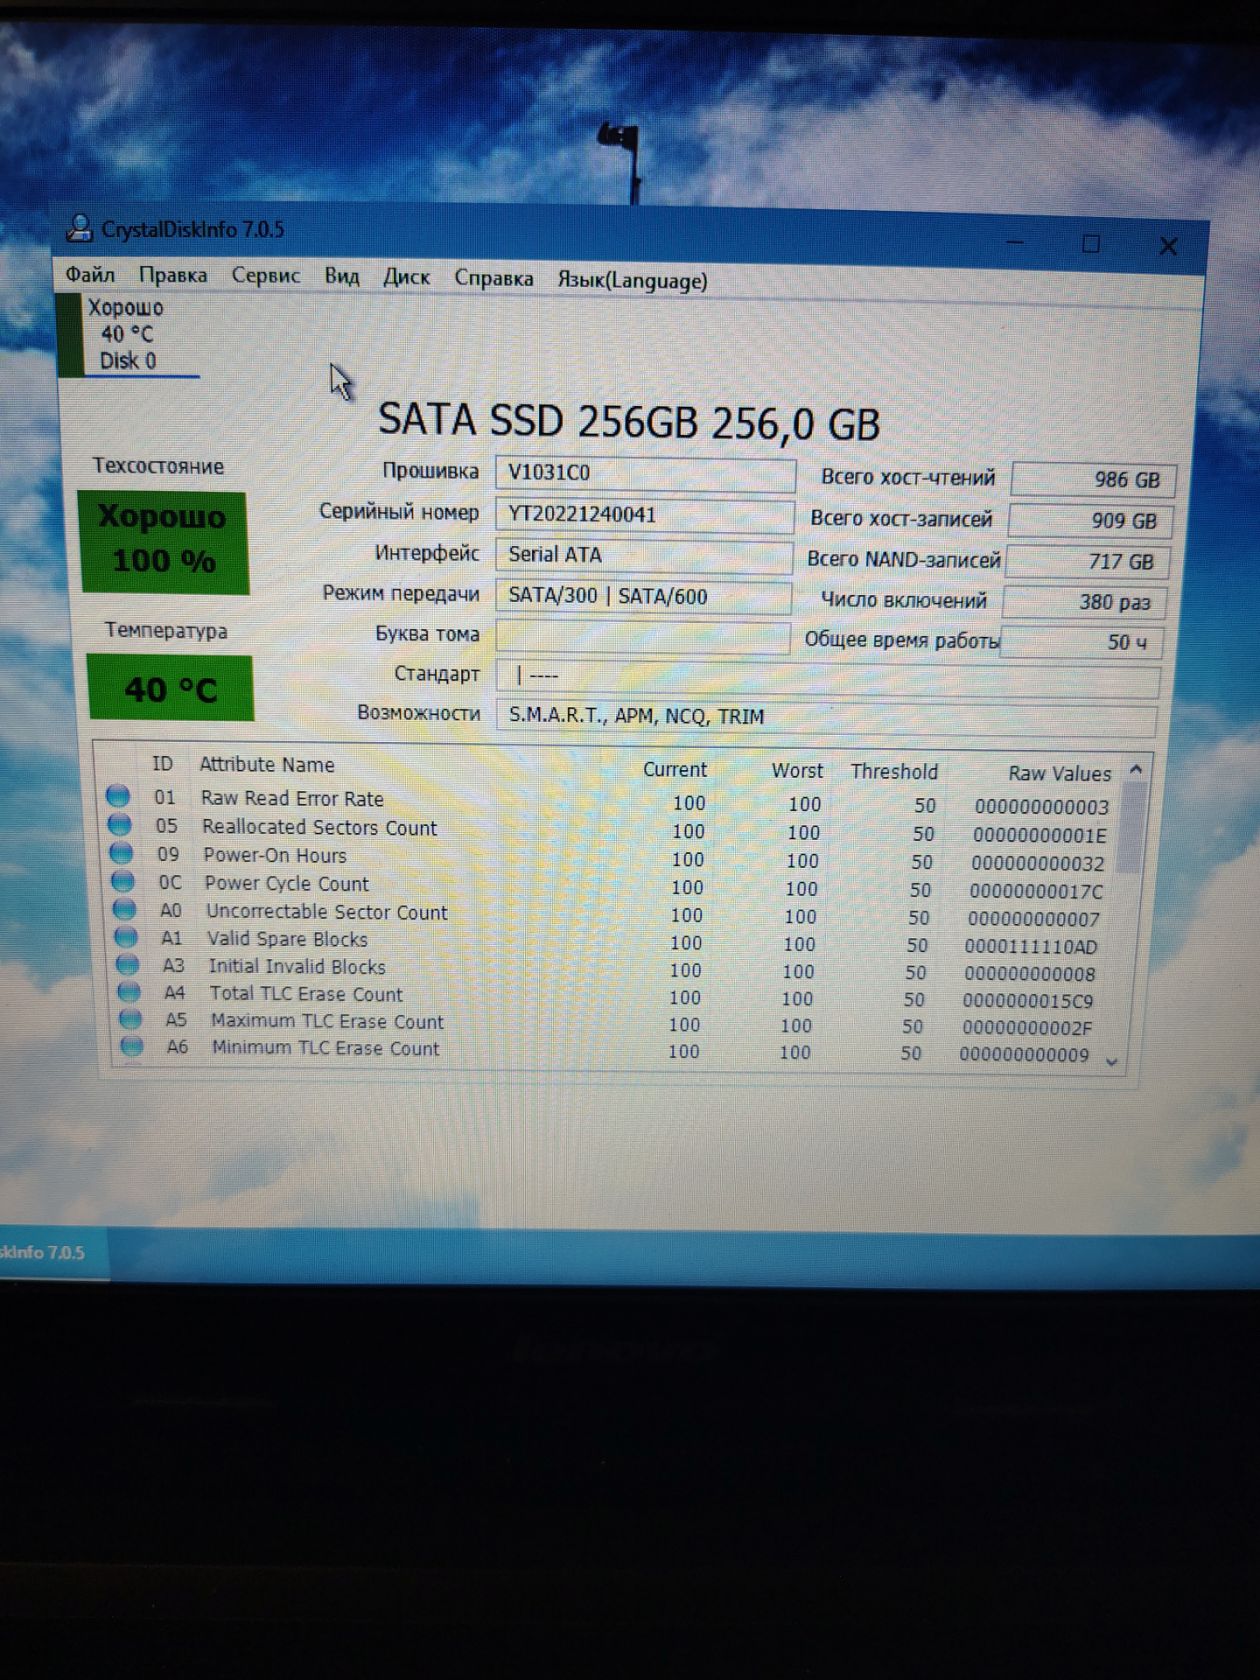Click the total host writes value 909 GB
Image resolution: width=1260 pixels, height=1680 pixels.
click(x=1091, y=520)
